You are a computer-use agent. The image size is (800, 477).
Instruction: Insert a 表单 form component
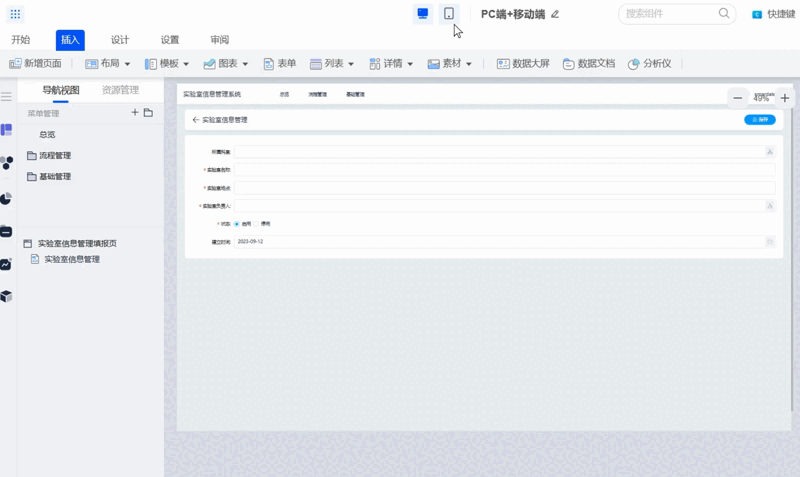pos(280,64)
